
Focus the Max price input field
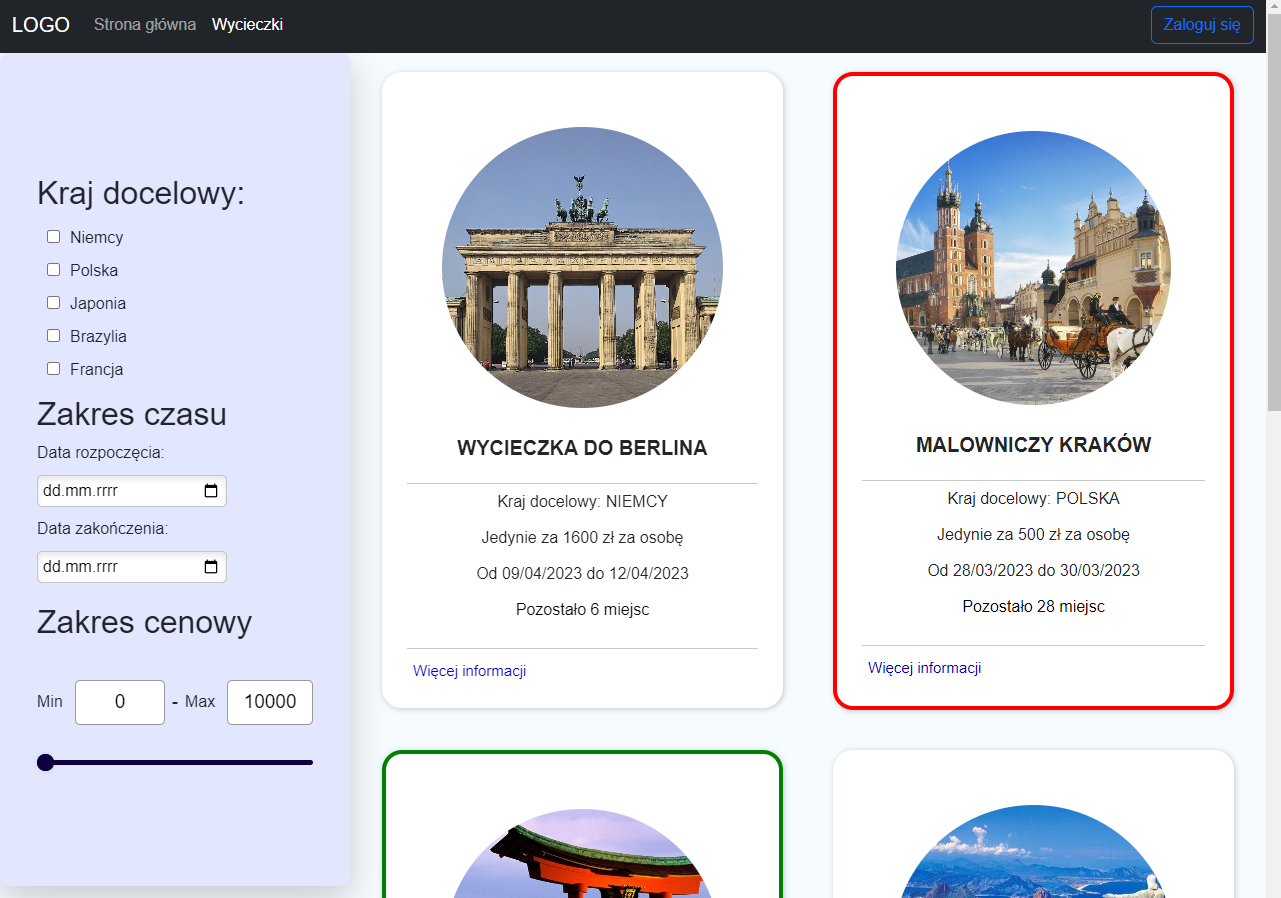pyautogui.click(x=270, y=702)
